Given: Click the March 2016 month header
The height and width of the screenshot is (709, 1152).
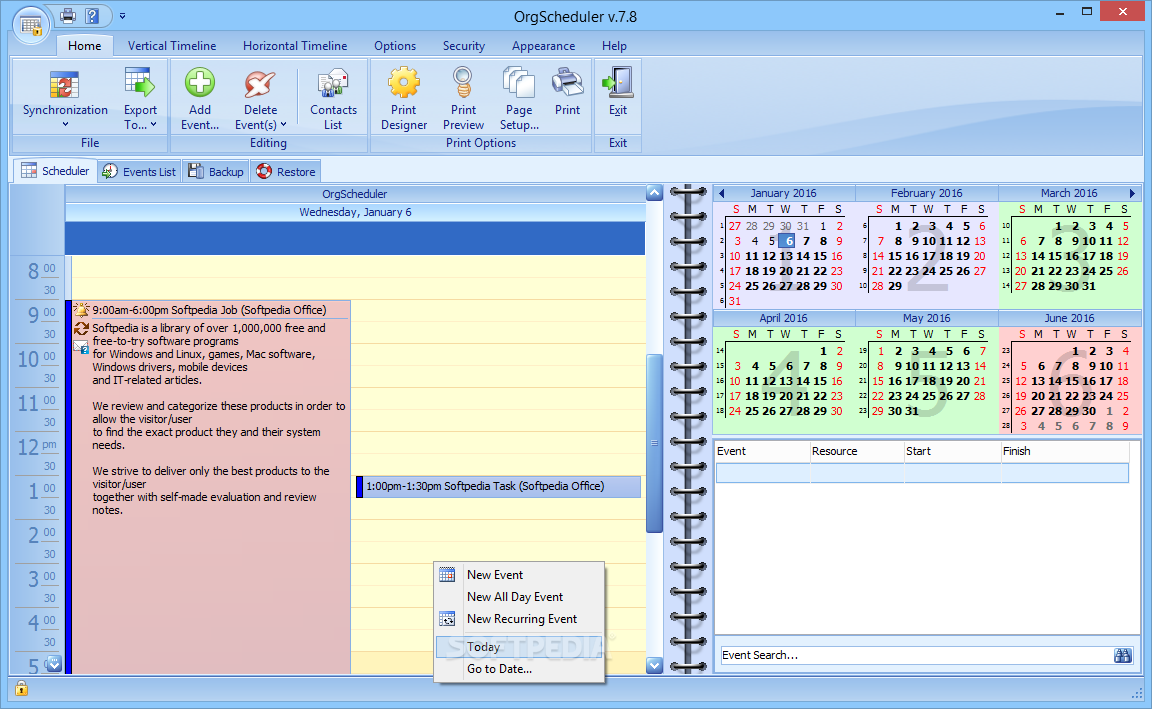Looking at the screenshot, I should pos(1069,193).
